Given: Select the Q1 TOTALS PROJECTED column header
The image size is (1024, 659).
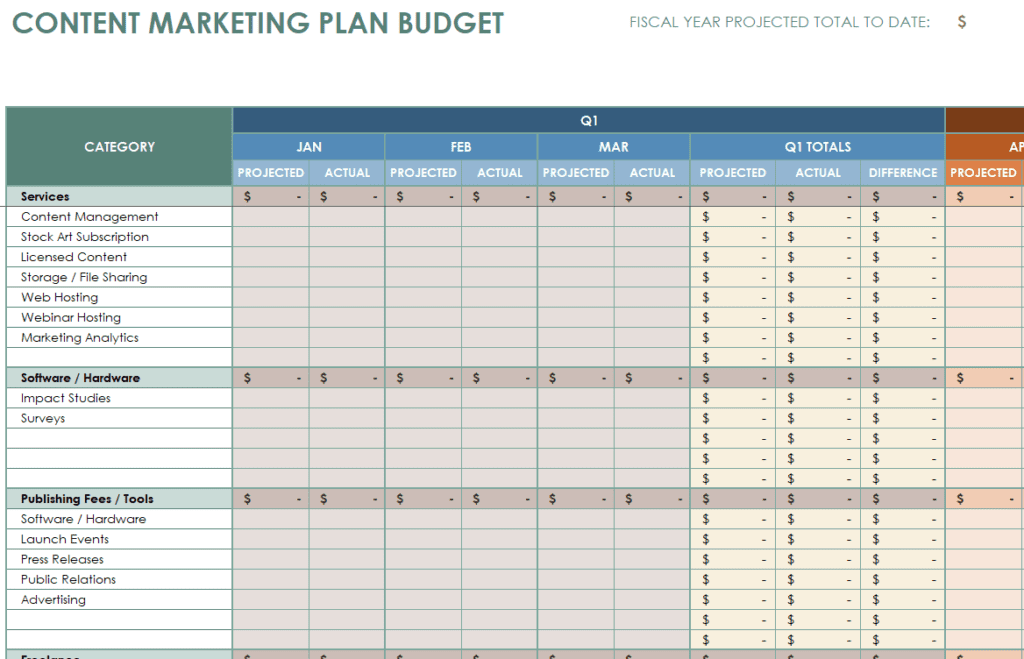Looking at the screenshot, I should (x=733, y=173).
